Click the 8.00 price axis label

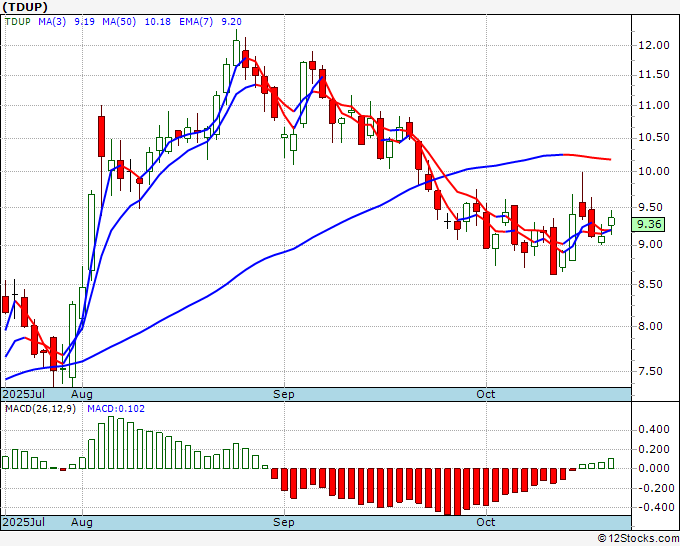click(650, 327)
